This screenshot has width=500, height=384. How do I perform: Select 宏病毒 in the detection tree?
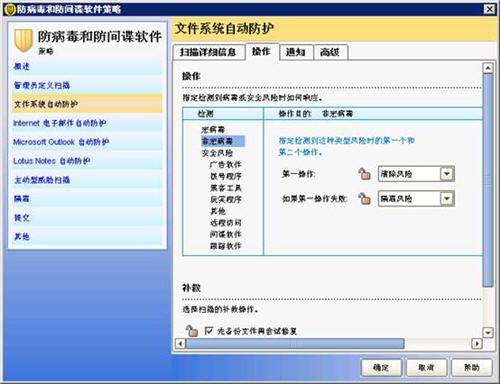click(213, 130)
